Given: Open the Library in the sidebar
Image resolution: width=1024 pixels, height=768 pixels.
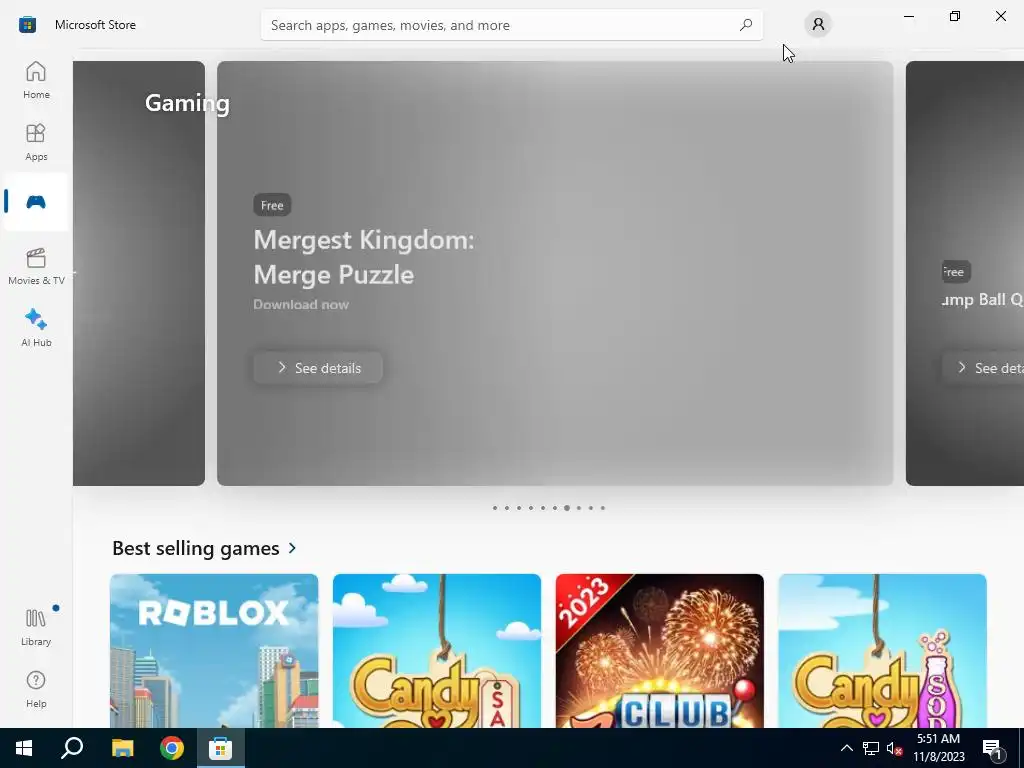Looking at the screenshot, I should coord(36,627).
